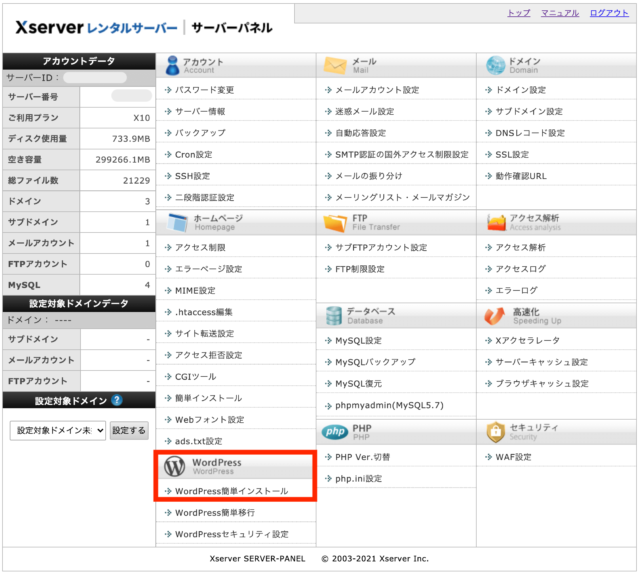Open 二段階認証設定
The image size is (640, 574).
pyautogui.click(x=204, y=198)
